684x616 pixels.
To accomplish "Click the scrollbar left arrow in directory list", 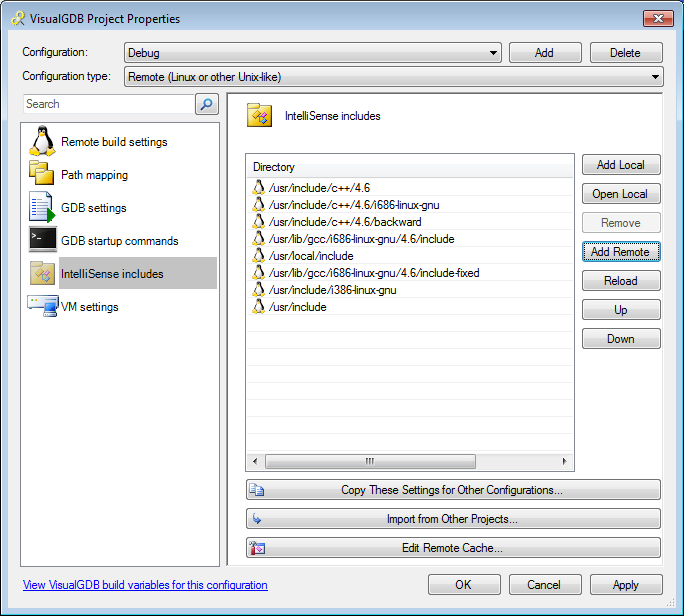I will tap(255, 461).
